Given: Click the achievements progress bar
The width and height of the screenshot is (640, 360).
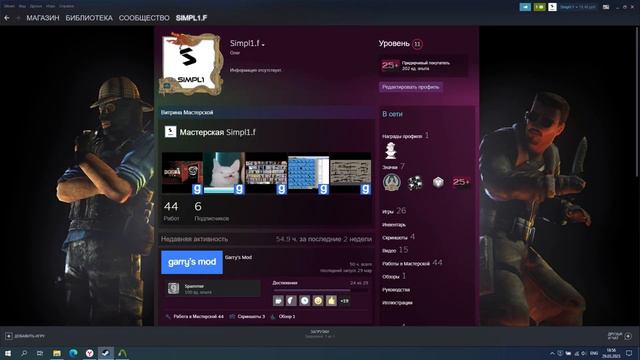Looking at the screenshot, I should [320, 290].
